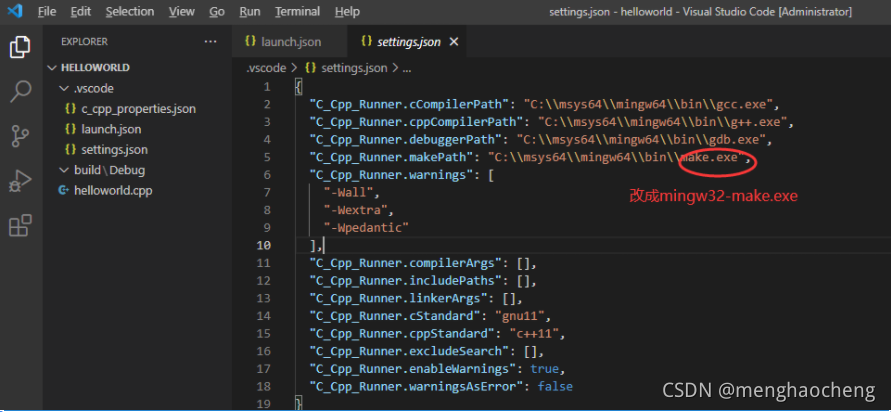Click the gcc.exe path string value
The image size is (891, 412).
coord(648,105)
